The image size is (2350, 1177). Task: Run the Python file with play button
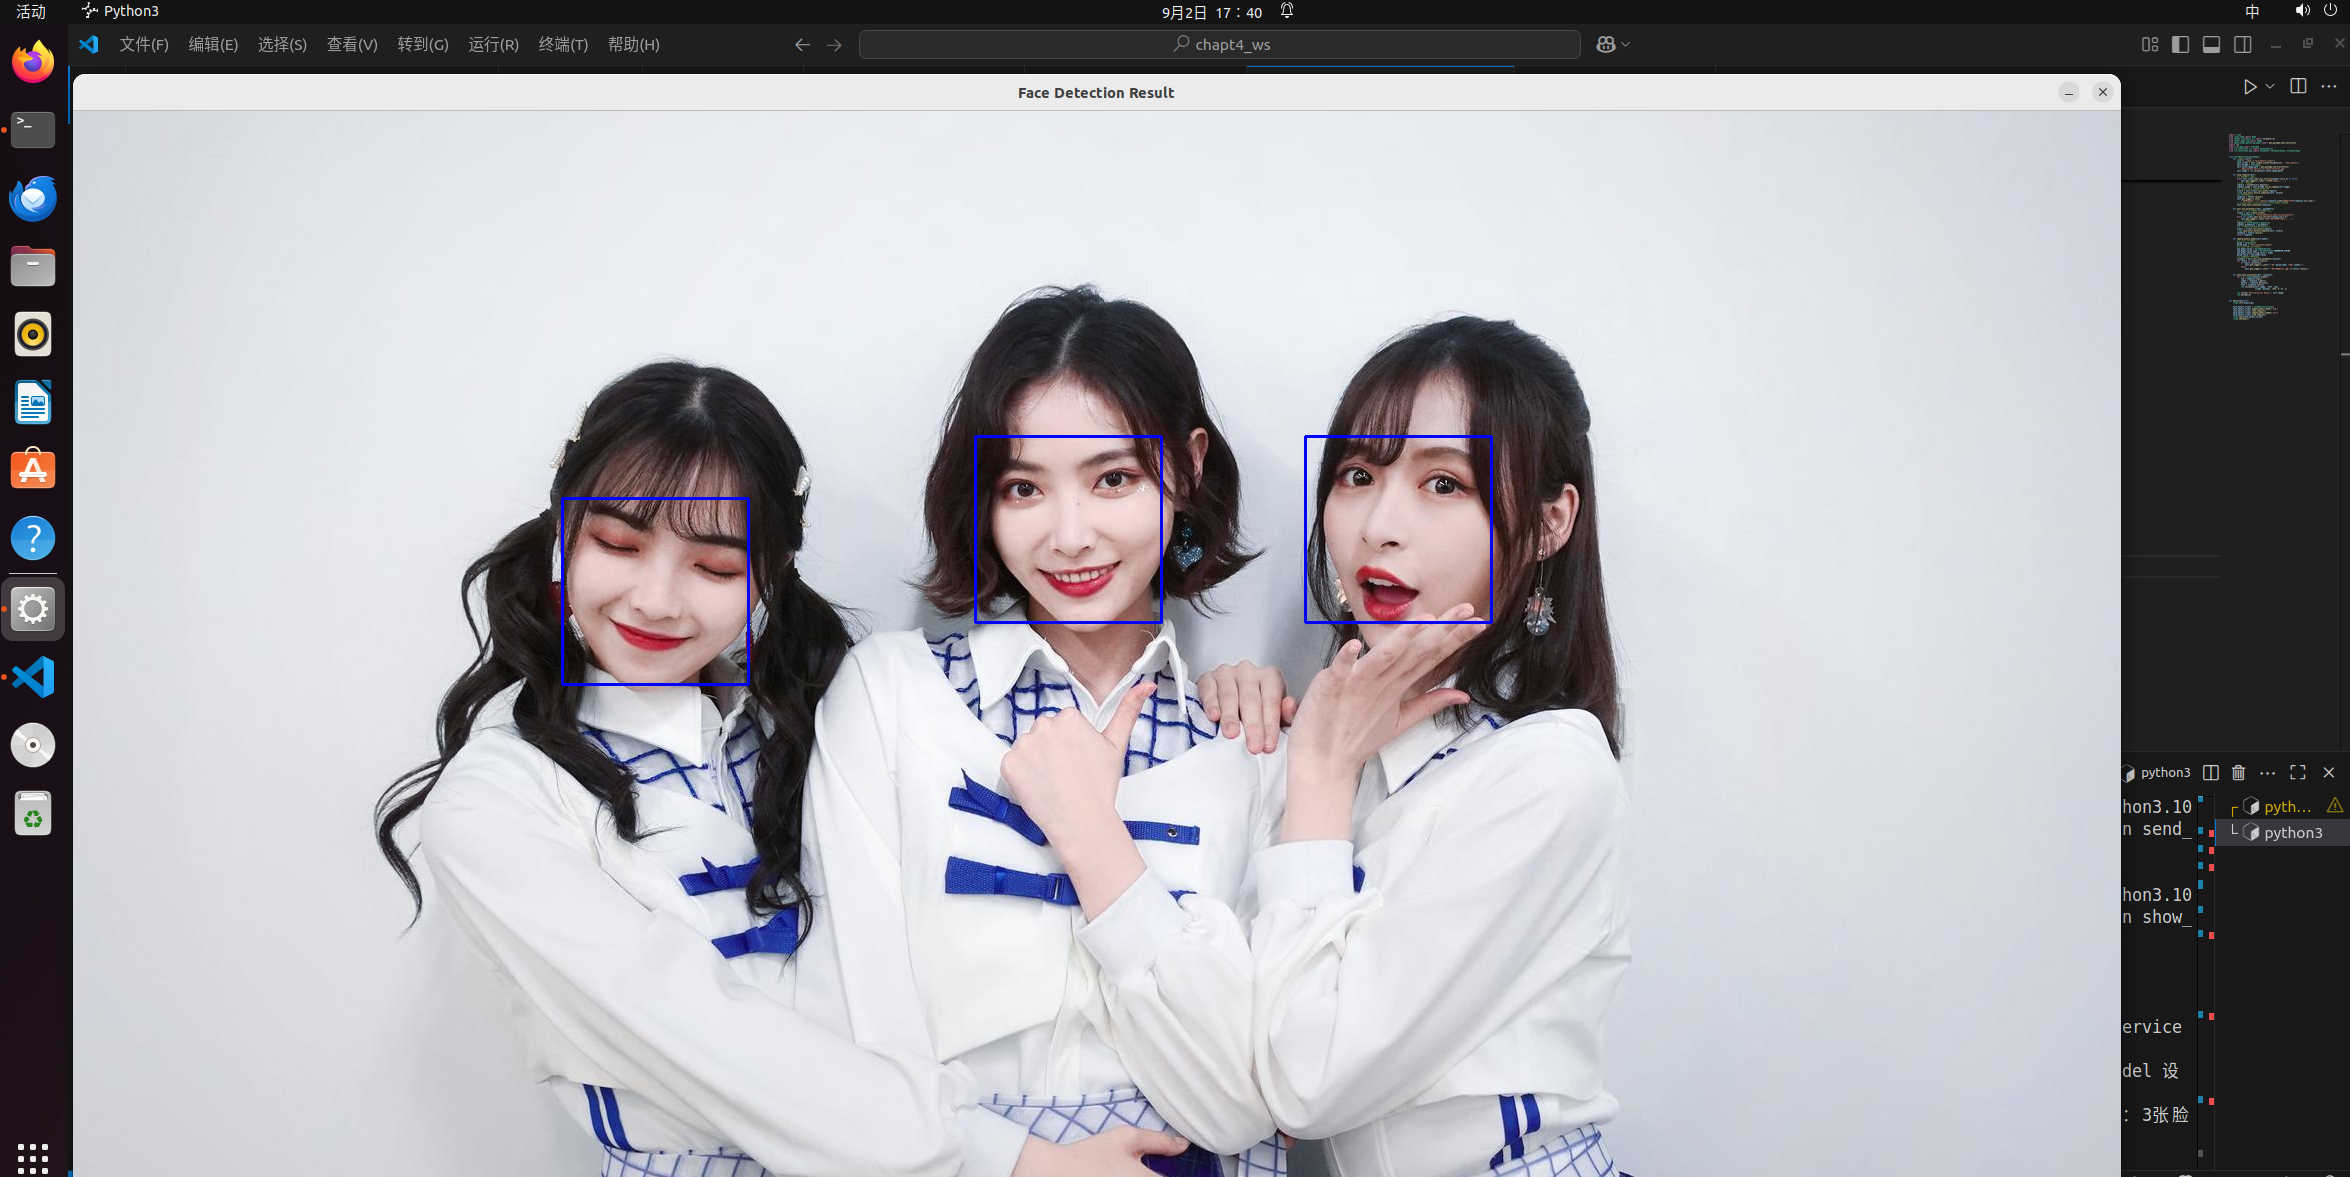2249,87
